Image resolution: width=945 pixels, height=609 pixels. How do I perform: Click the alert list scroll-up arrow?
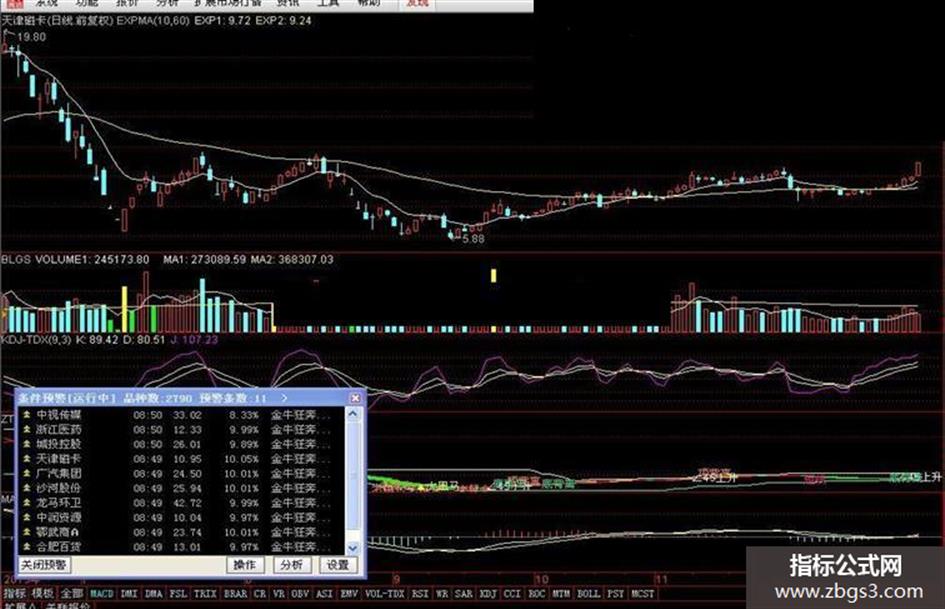[353, 414]
